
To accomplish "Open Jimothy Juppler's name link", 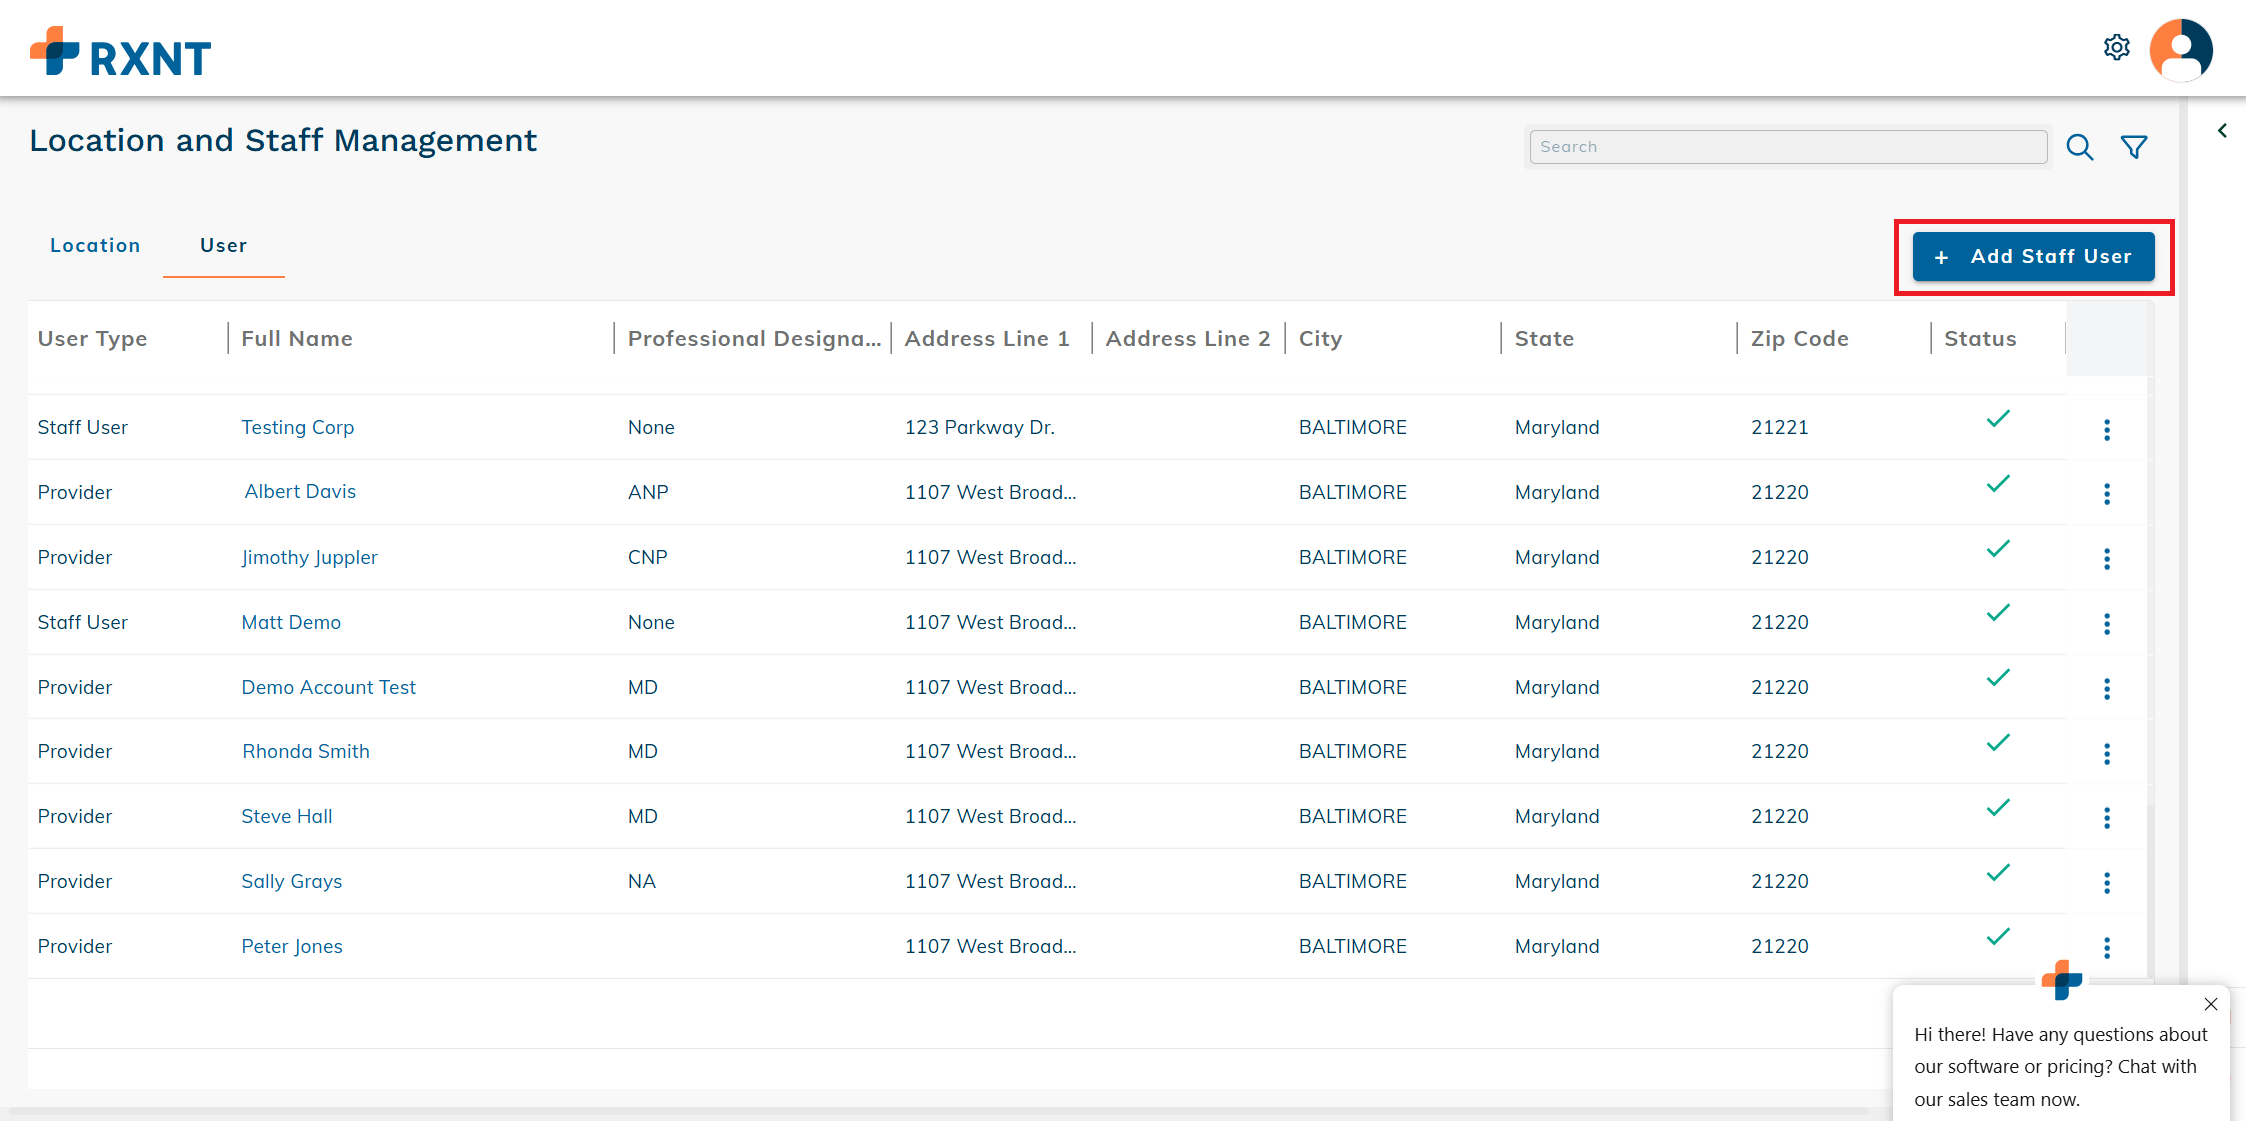I will coord(309,558).
